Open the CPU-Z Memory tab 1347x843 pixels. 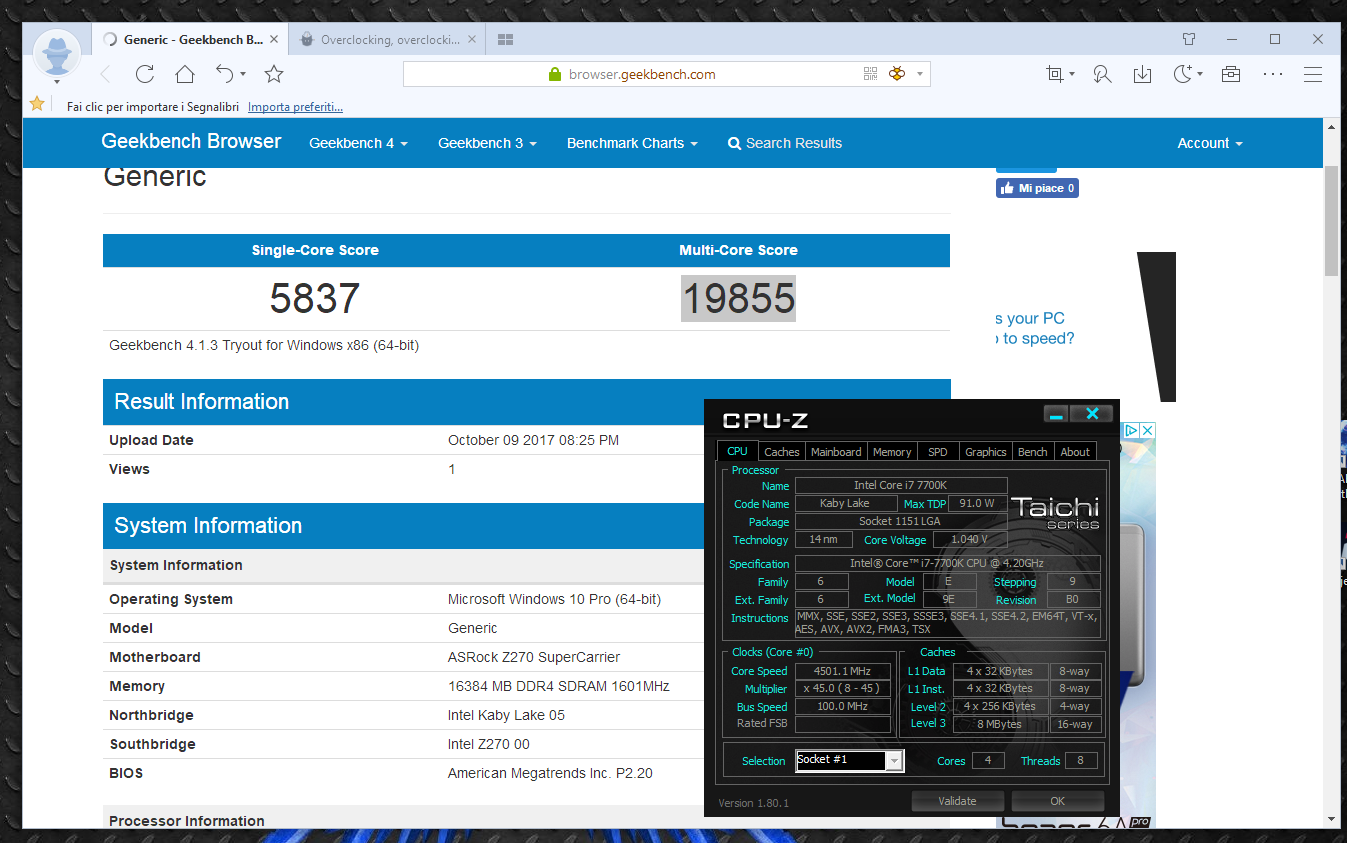pos(892,452)
